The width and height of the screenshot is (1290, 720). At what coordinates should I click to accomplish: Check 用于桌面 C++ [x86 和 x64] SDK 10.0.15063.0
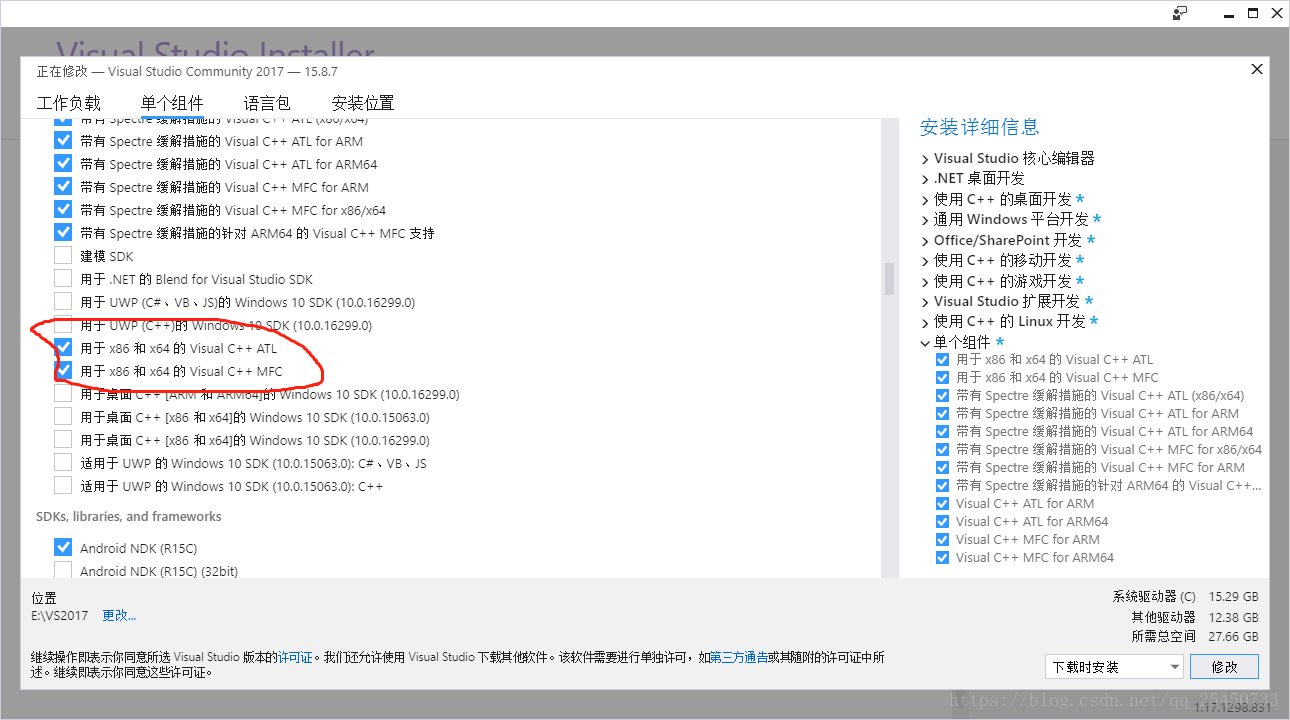click(x=63, y=417)
